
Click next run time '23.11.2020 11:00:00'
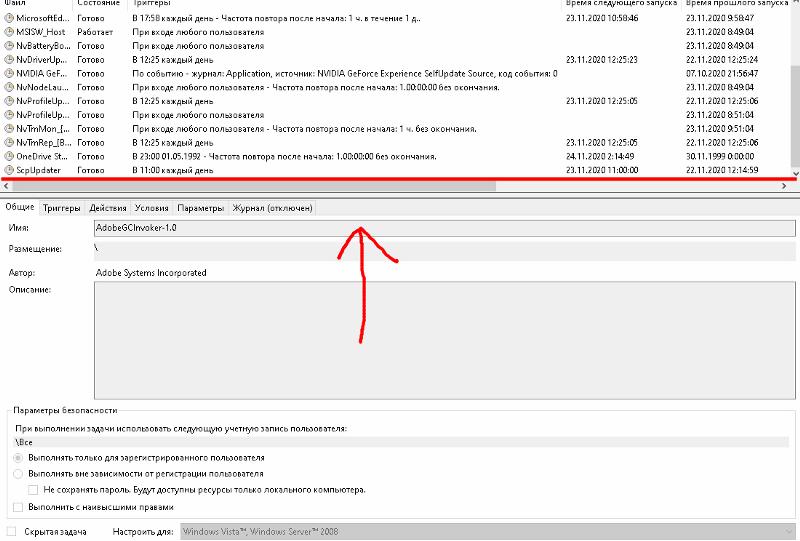tap(602, 170)
